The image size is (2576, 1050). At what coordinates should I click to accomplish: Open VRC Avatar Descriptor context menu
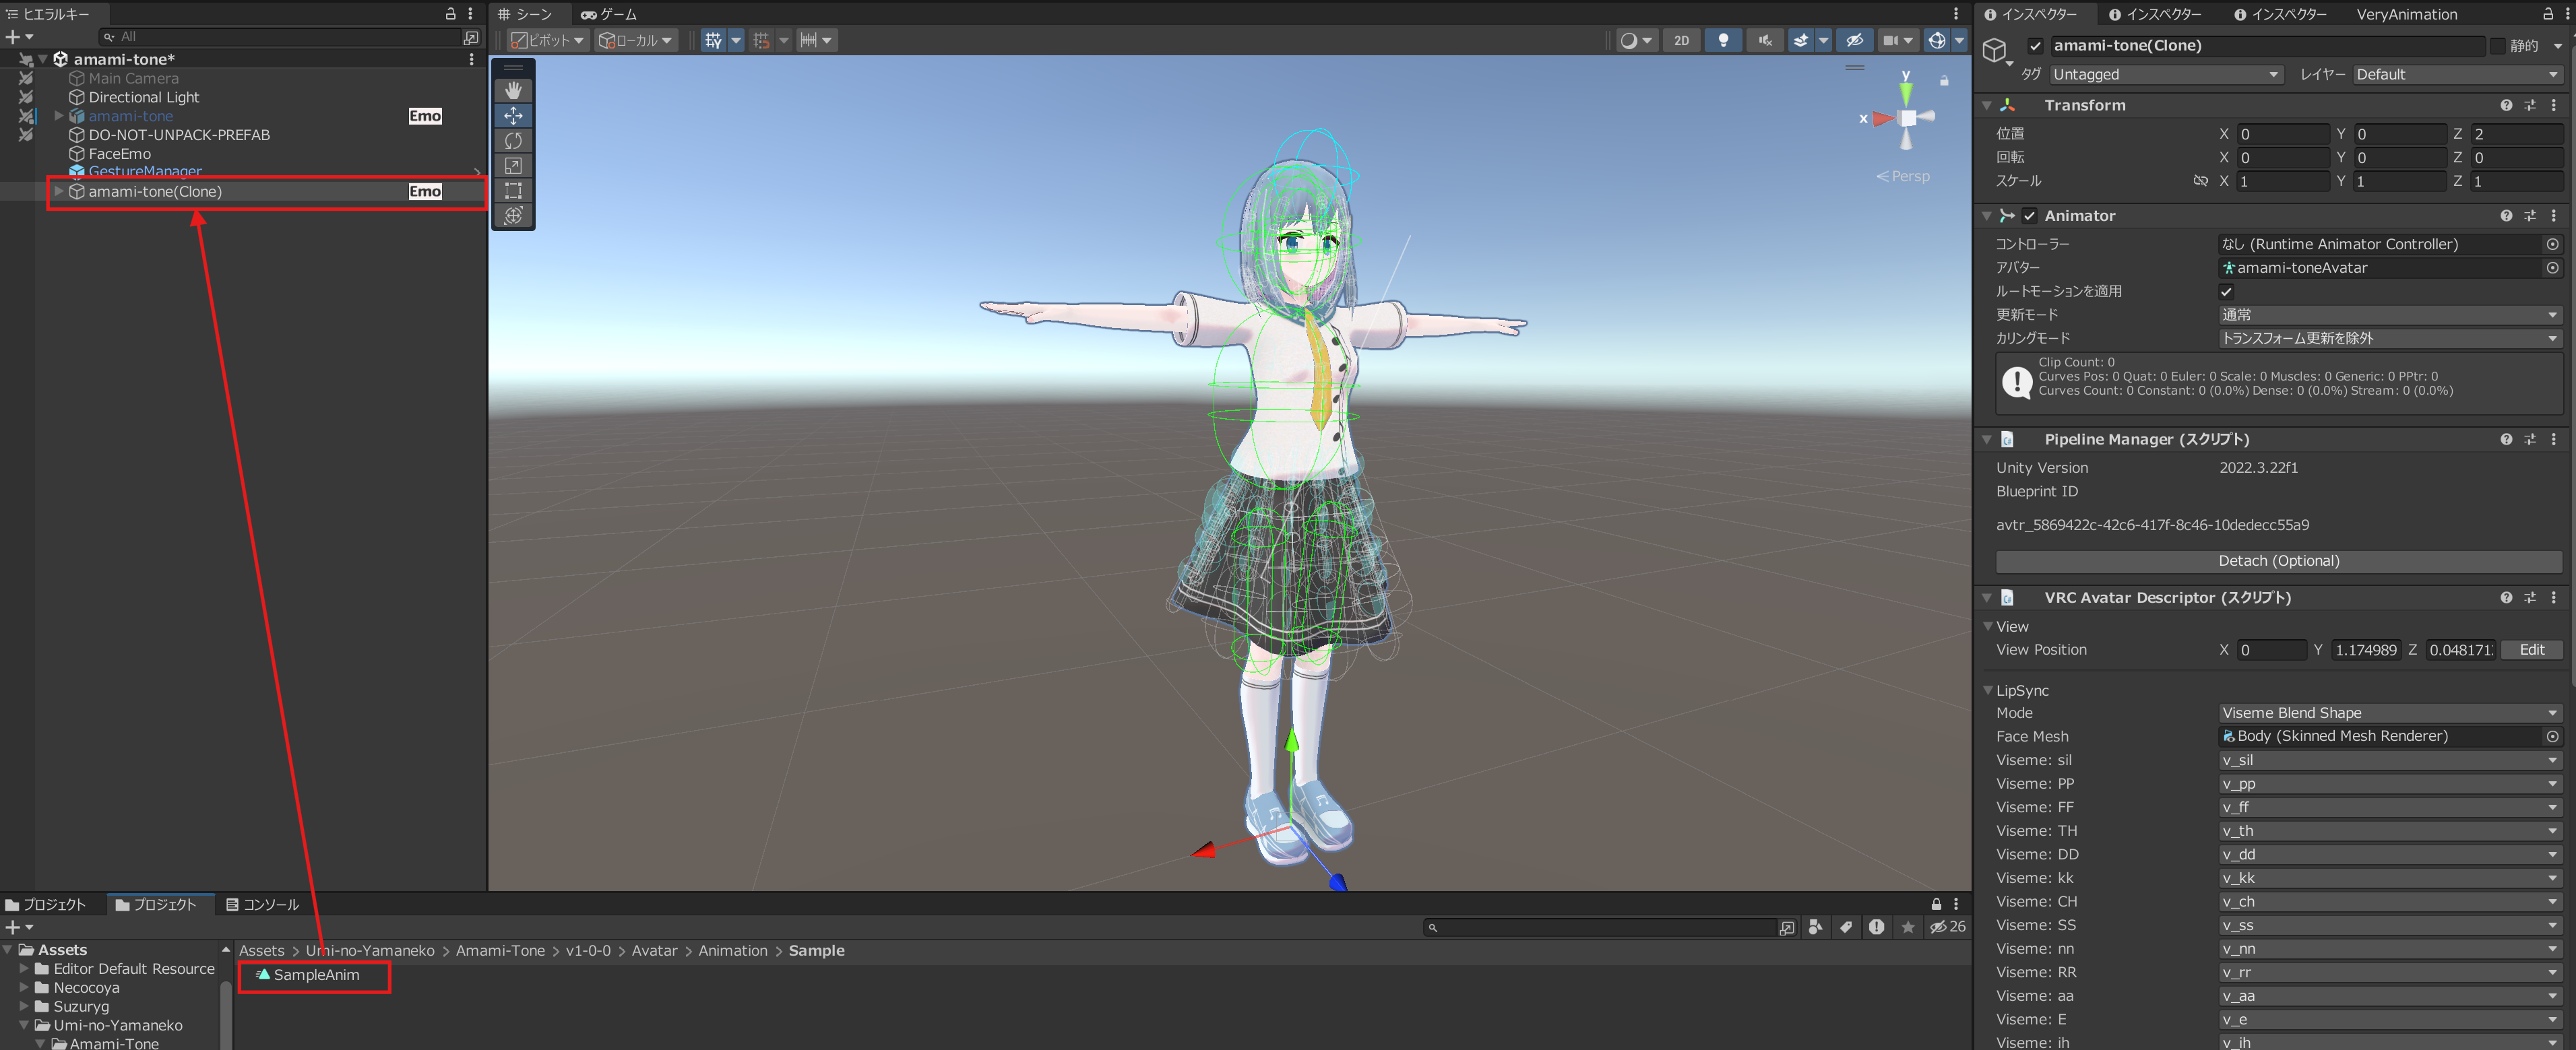click(x=2554, y=597)
